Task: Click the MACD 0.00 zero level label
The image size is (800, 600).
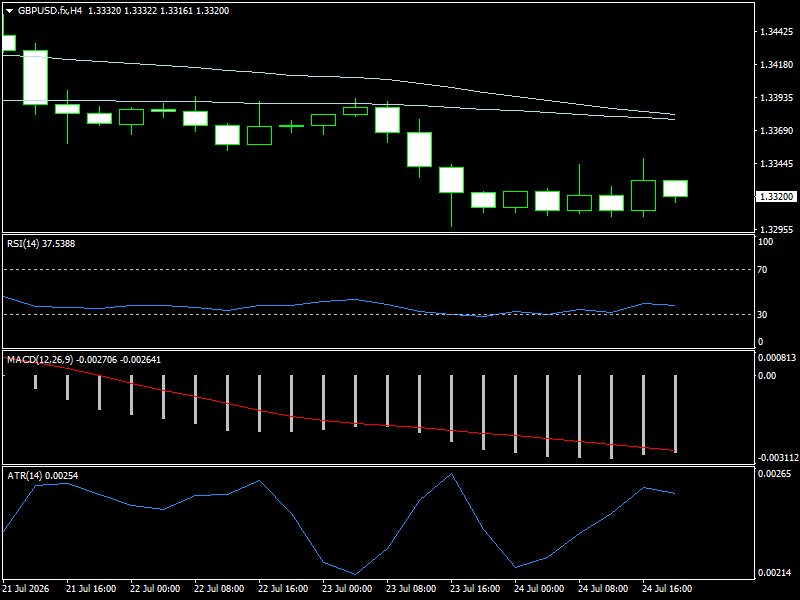Action: [x=767, y=376]
